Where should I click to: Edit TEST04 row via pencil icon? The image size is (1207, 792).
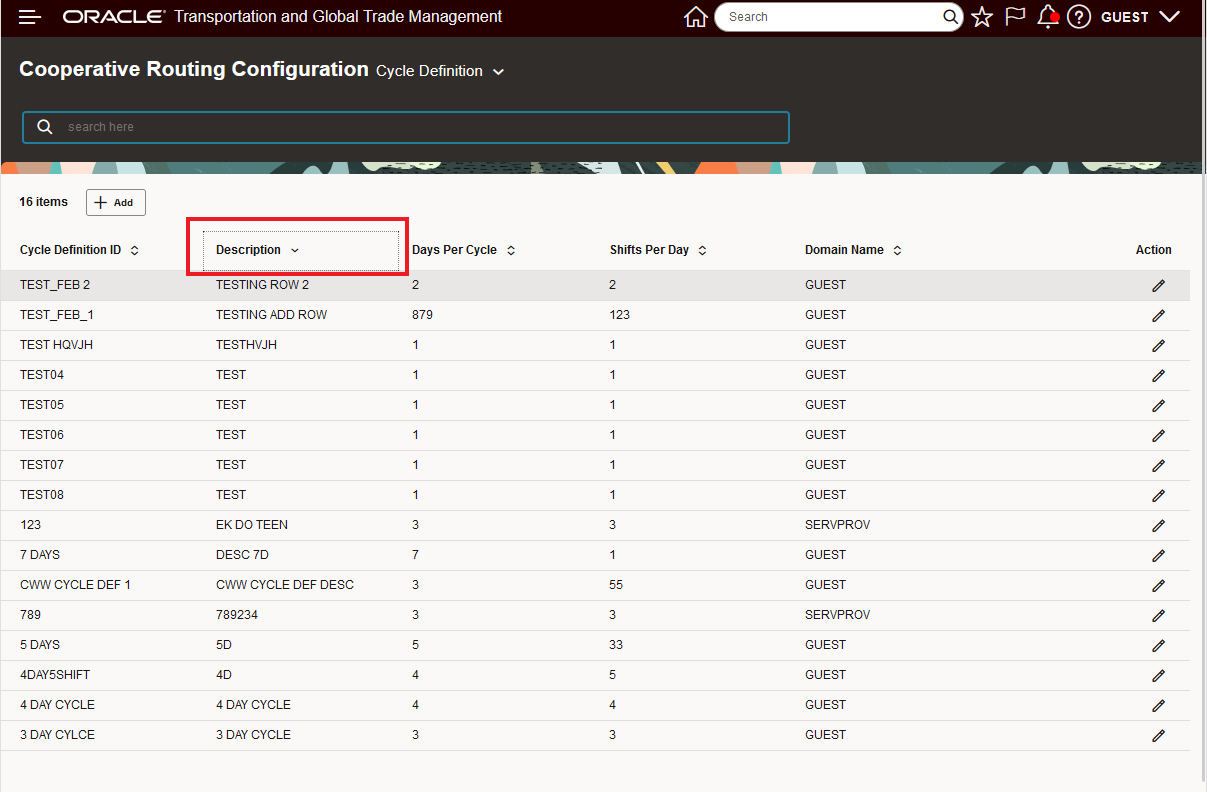[1158, 375]
